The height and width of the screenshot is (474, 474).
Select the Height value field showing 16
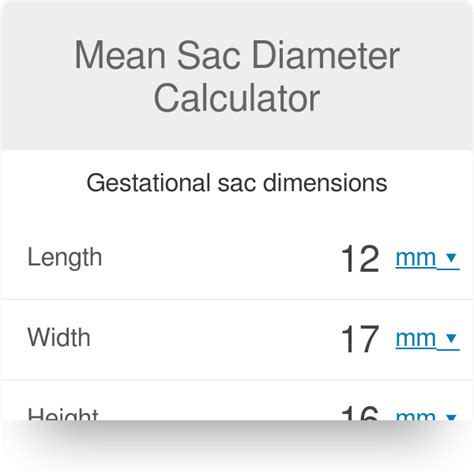tap(360, 413)
